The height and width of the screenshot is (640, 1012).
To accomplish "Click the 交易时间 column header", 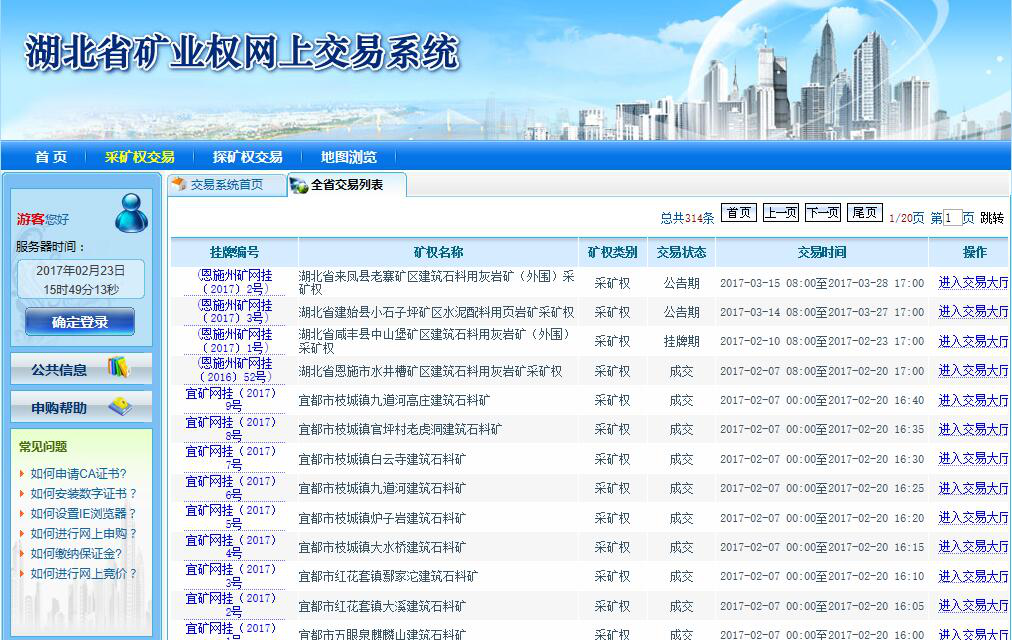I will click(821, 252).
